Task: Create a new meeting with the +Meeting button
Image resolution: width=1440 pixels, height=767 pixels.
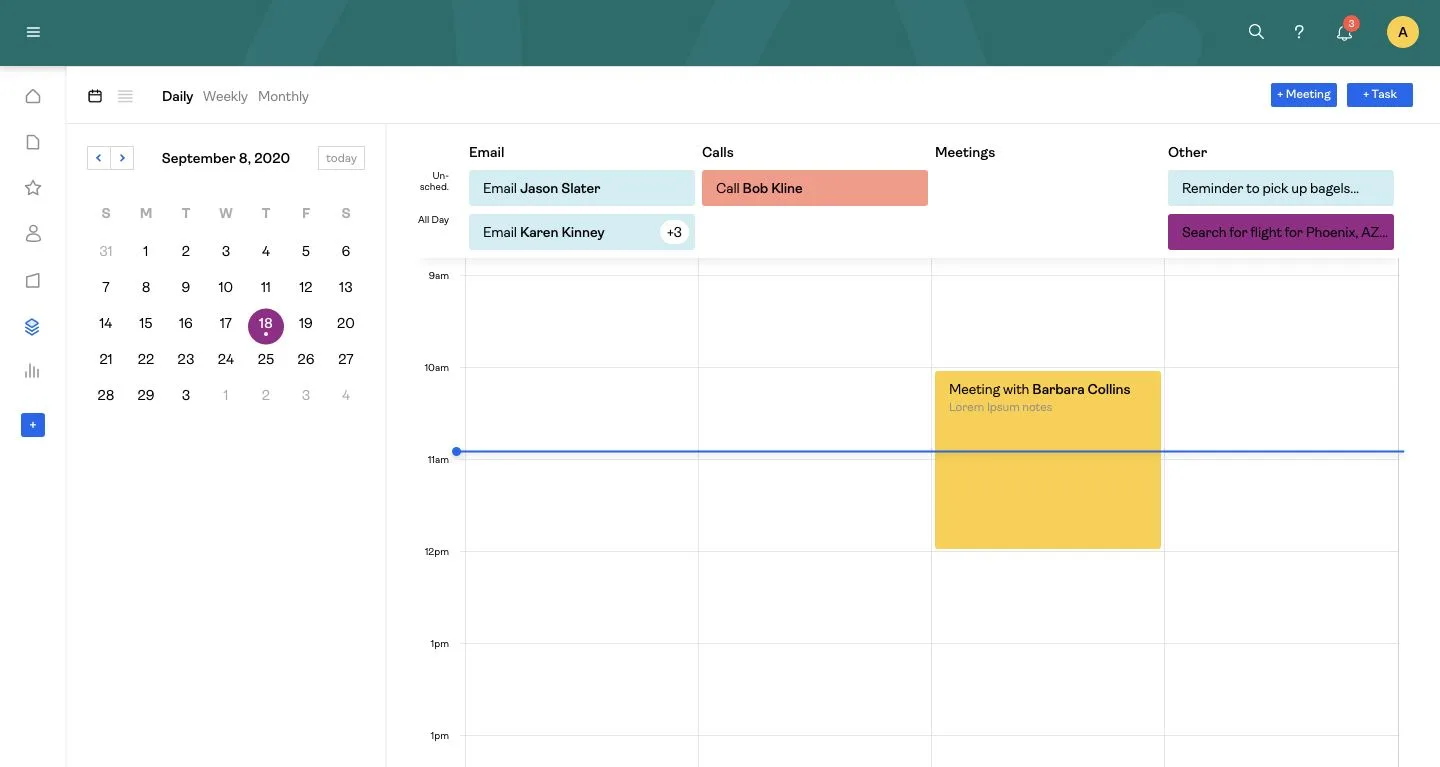Action: click(1303, 94)
